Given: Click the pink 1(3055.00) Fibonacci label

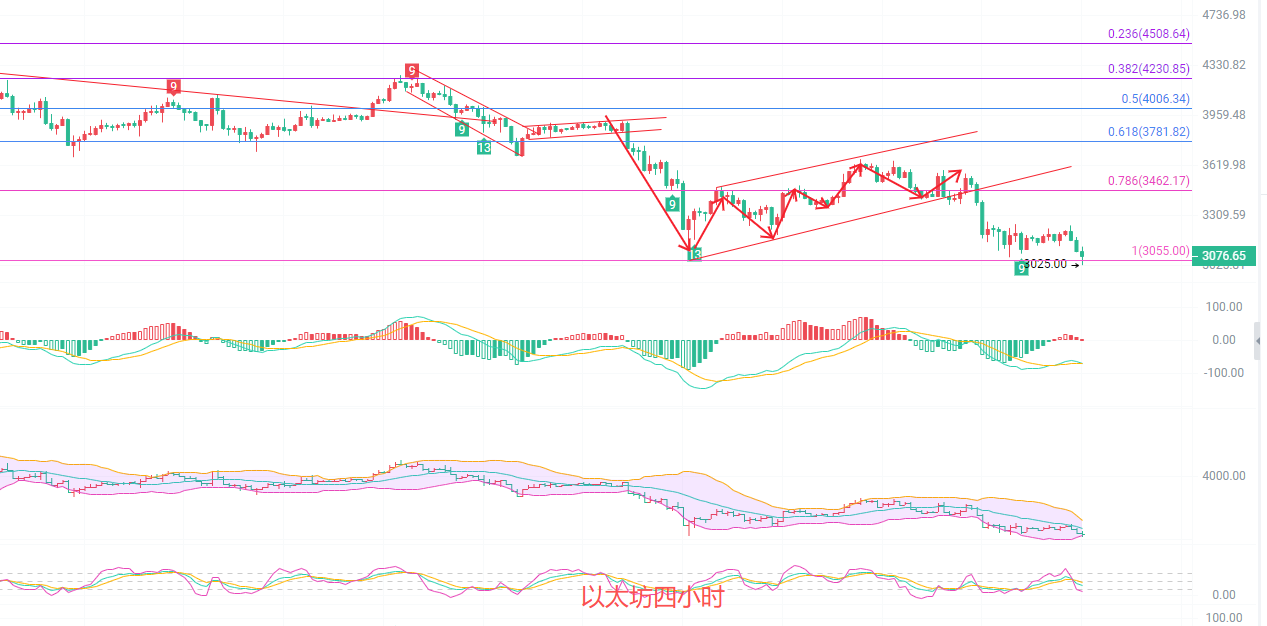Looking at the screenshot, I should [x=1161, y=251].
